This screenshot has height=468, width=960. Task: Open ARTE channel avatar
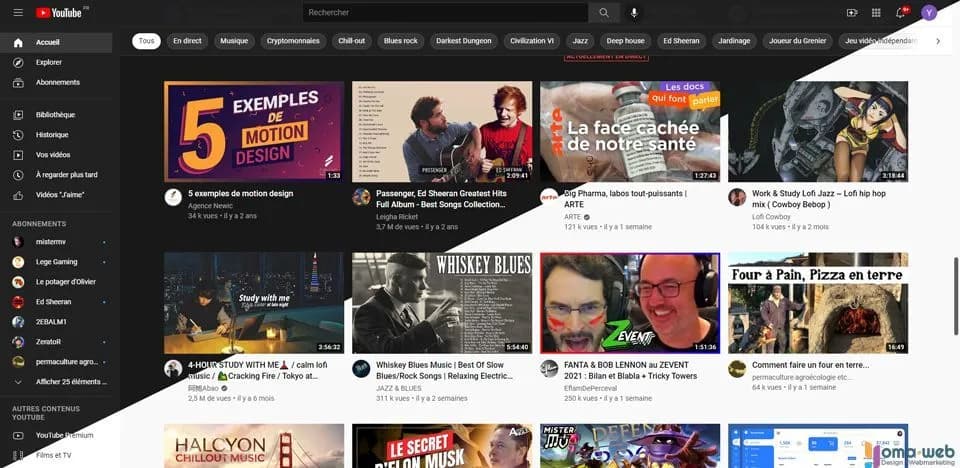point(549,197)
